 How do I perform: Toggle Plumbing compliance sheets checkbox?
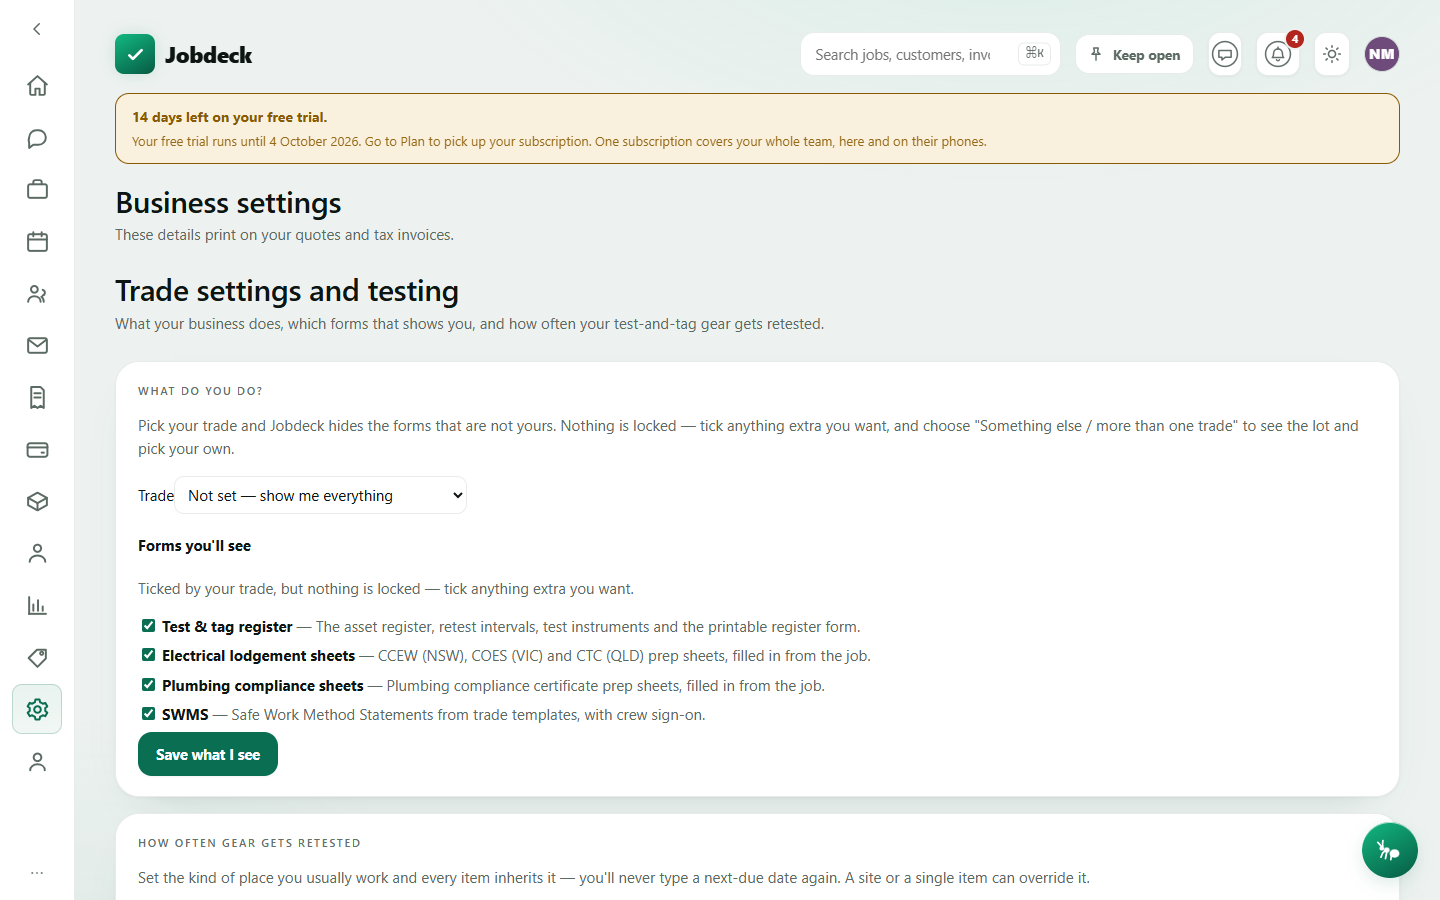(148, 685)
